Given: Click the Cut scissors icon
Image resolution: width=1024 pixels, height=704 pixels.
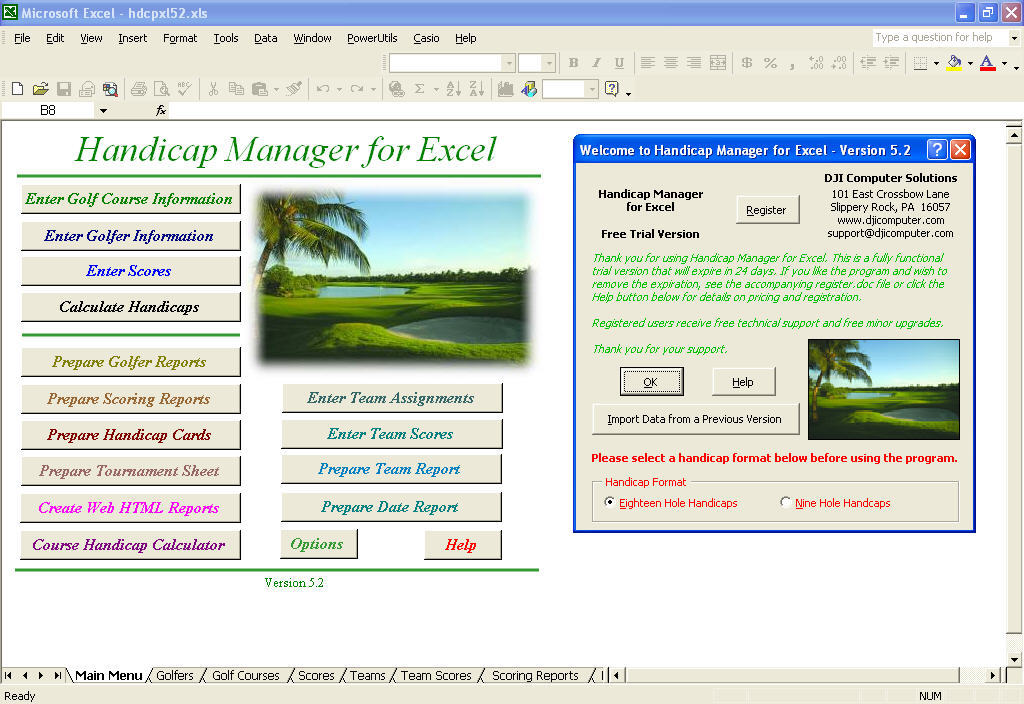Looking at the screenshot, I should click(213, 89).
